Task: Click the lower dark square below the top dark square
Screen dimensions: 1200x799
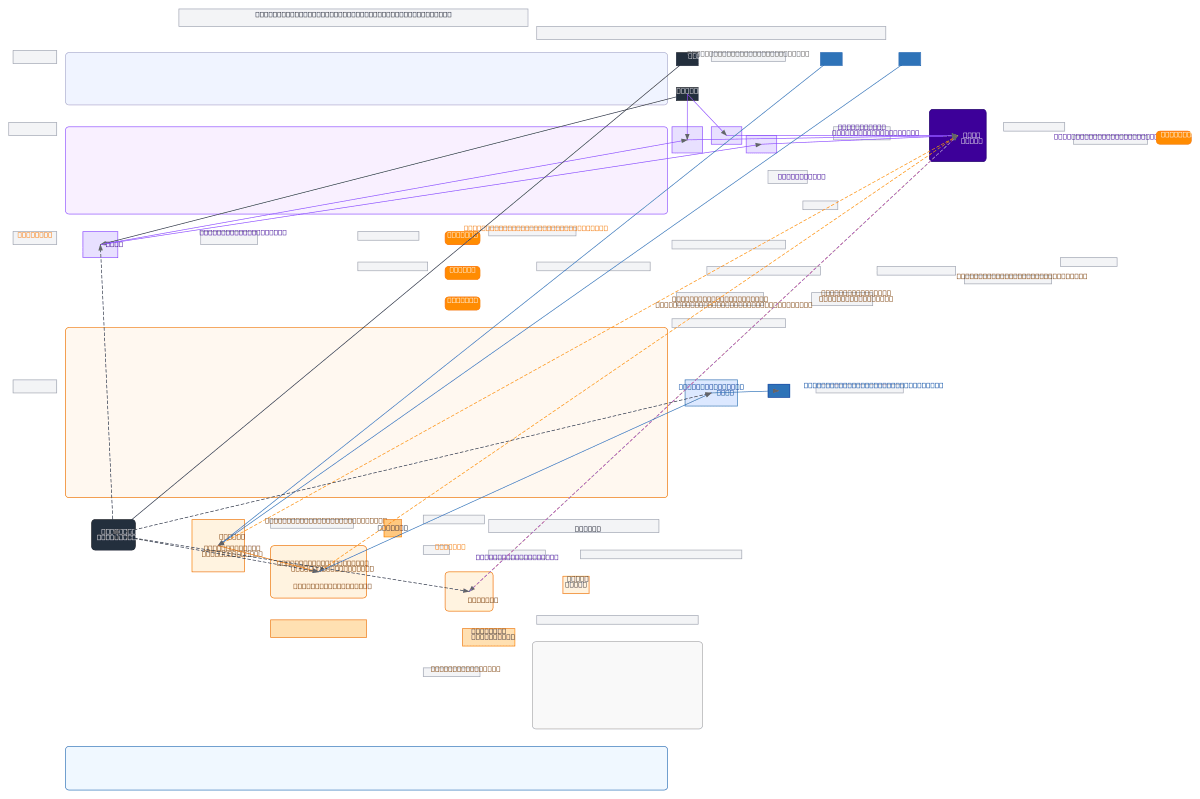Action: [687, 94]
